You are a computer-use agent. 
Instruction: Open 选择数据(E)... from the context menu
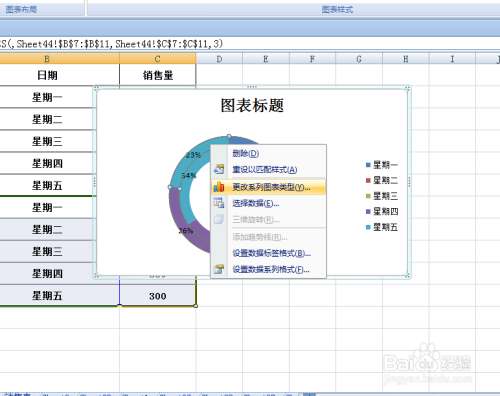pyautogui.click(x=255, y=203)
